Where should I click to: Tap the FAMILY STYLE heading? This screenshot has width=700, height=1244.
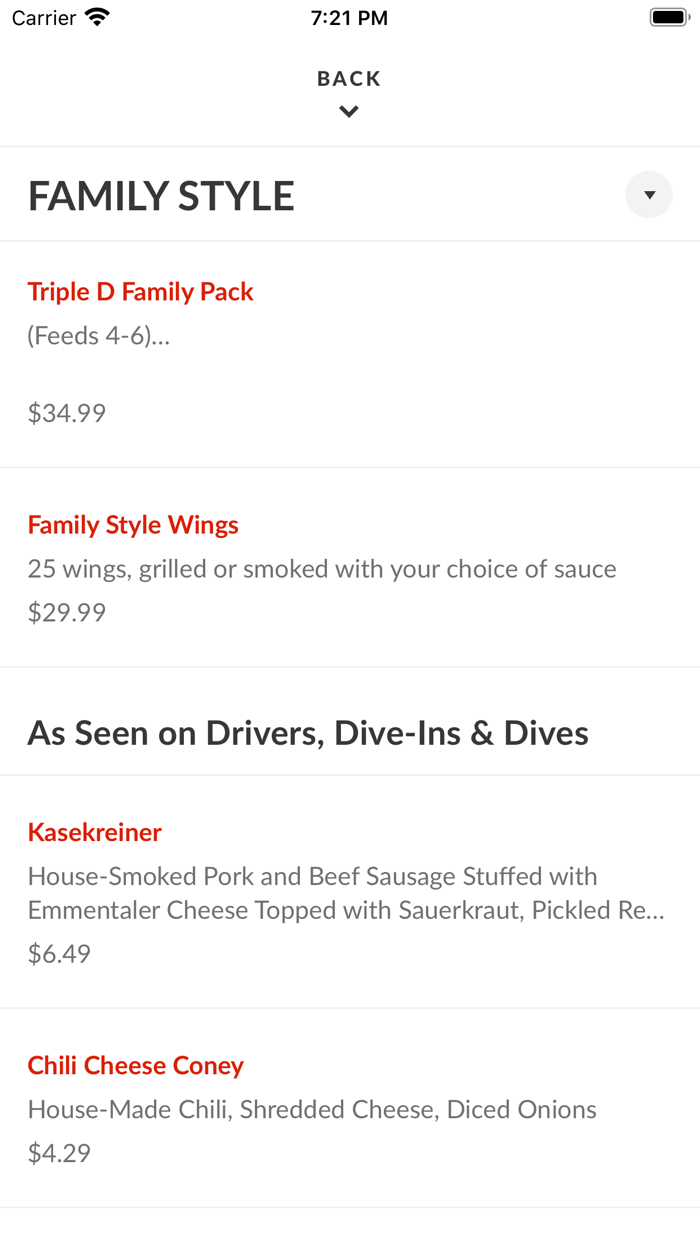coord(161,196)
